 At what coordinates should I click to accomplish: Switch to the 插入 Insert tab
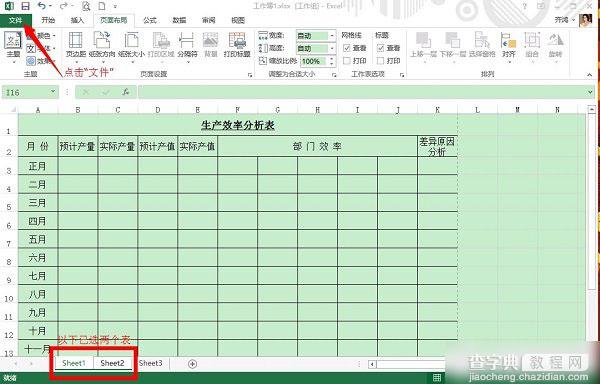pos(78,20)
